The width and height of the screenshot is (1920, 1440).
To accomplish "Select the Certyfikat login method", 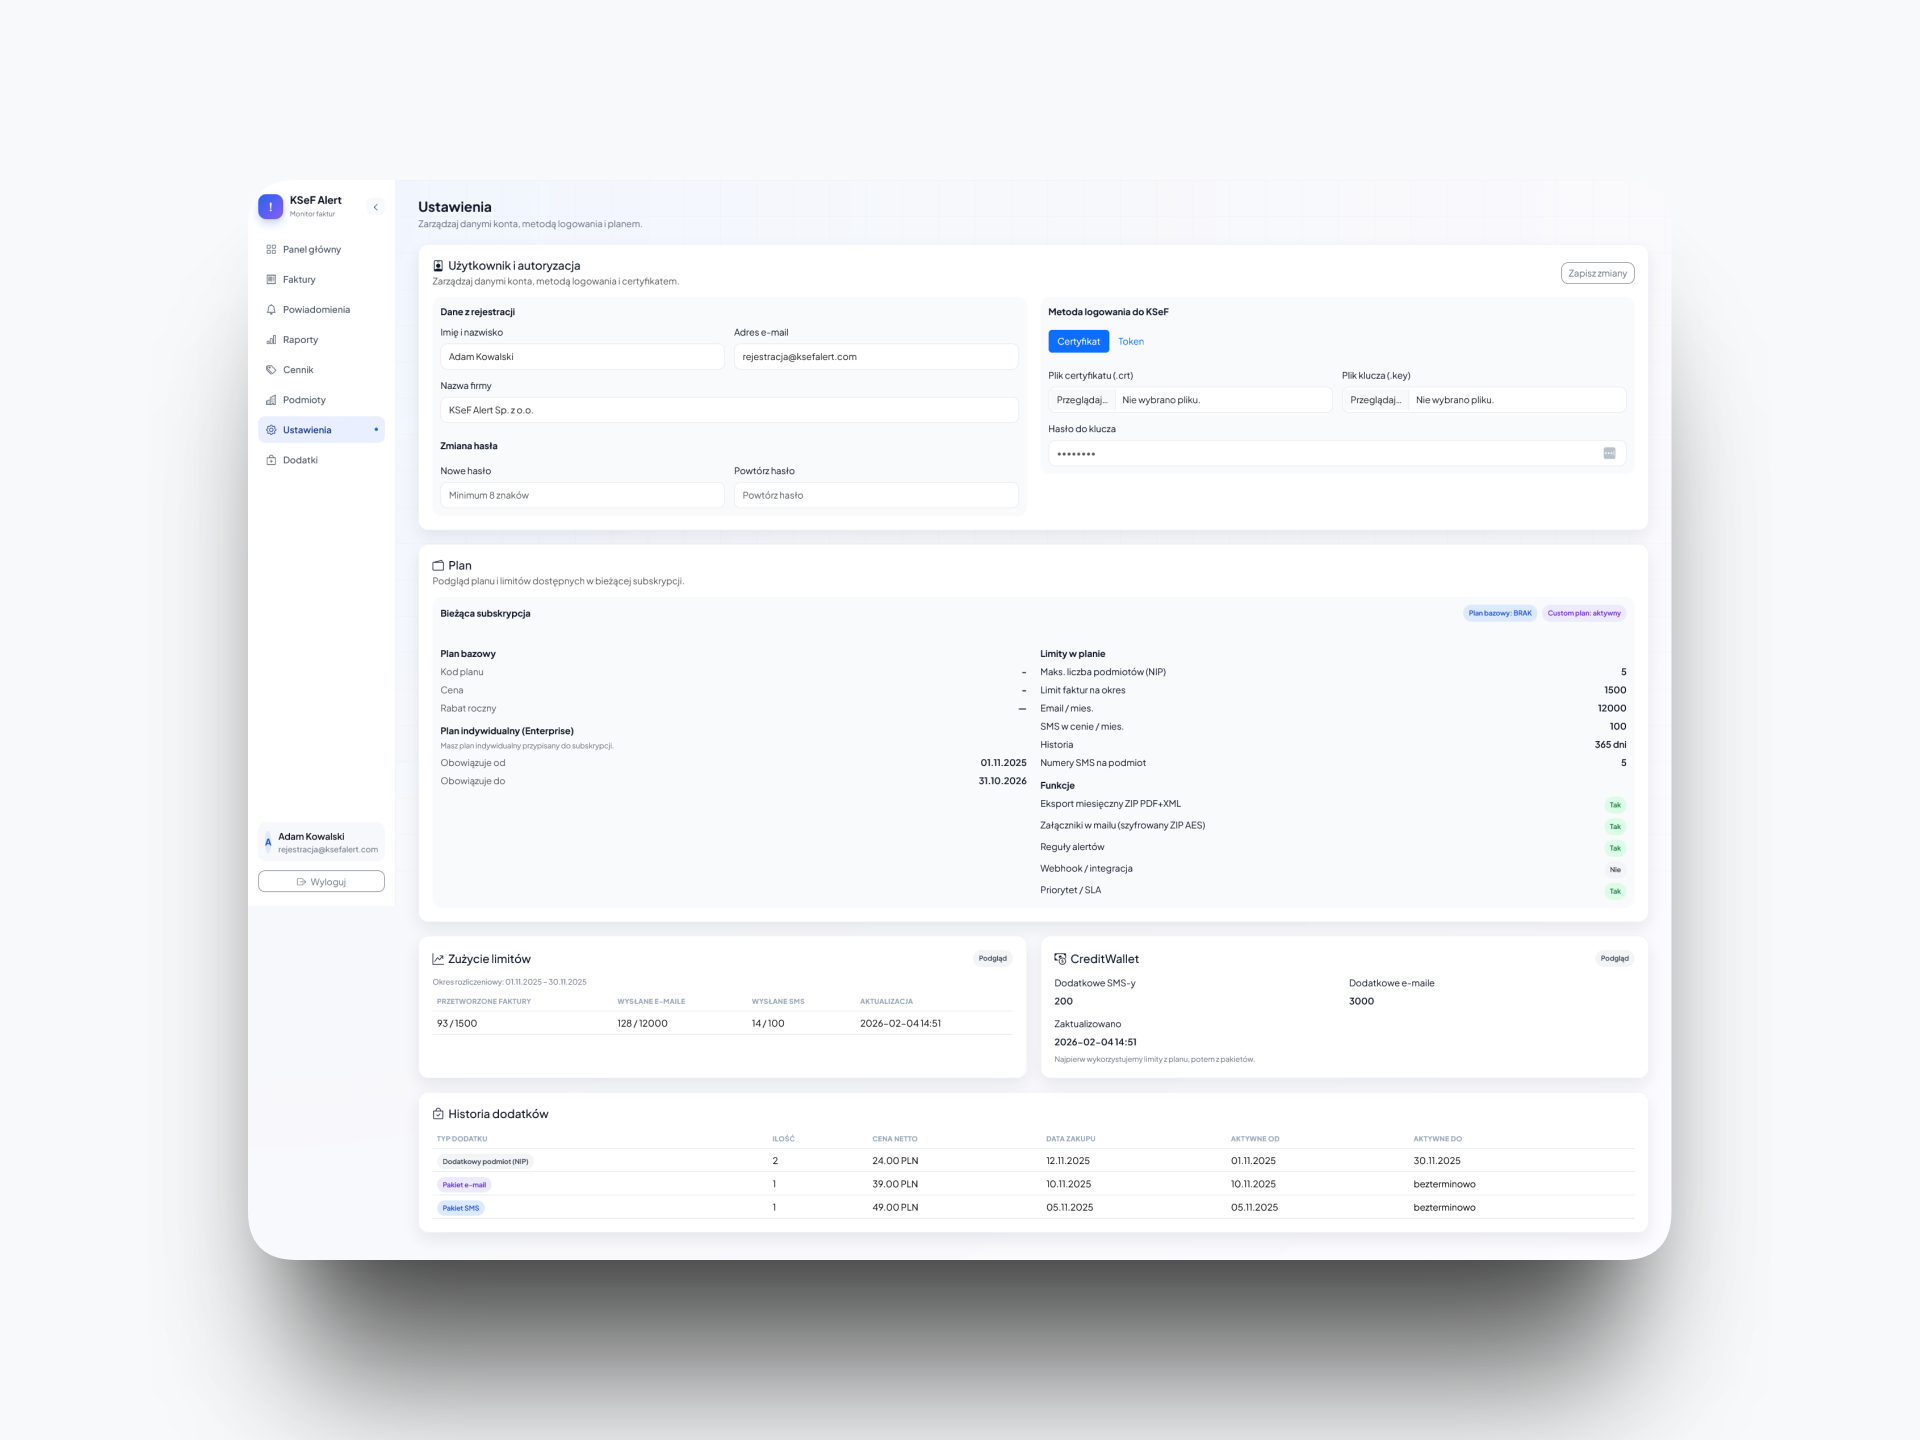I will pyautogui.click(x=1078, y=342).
